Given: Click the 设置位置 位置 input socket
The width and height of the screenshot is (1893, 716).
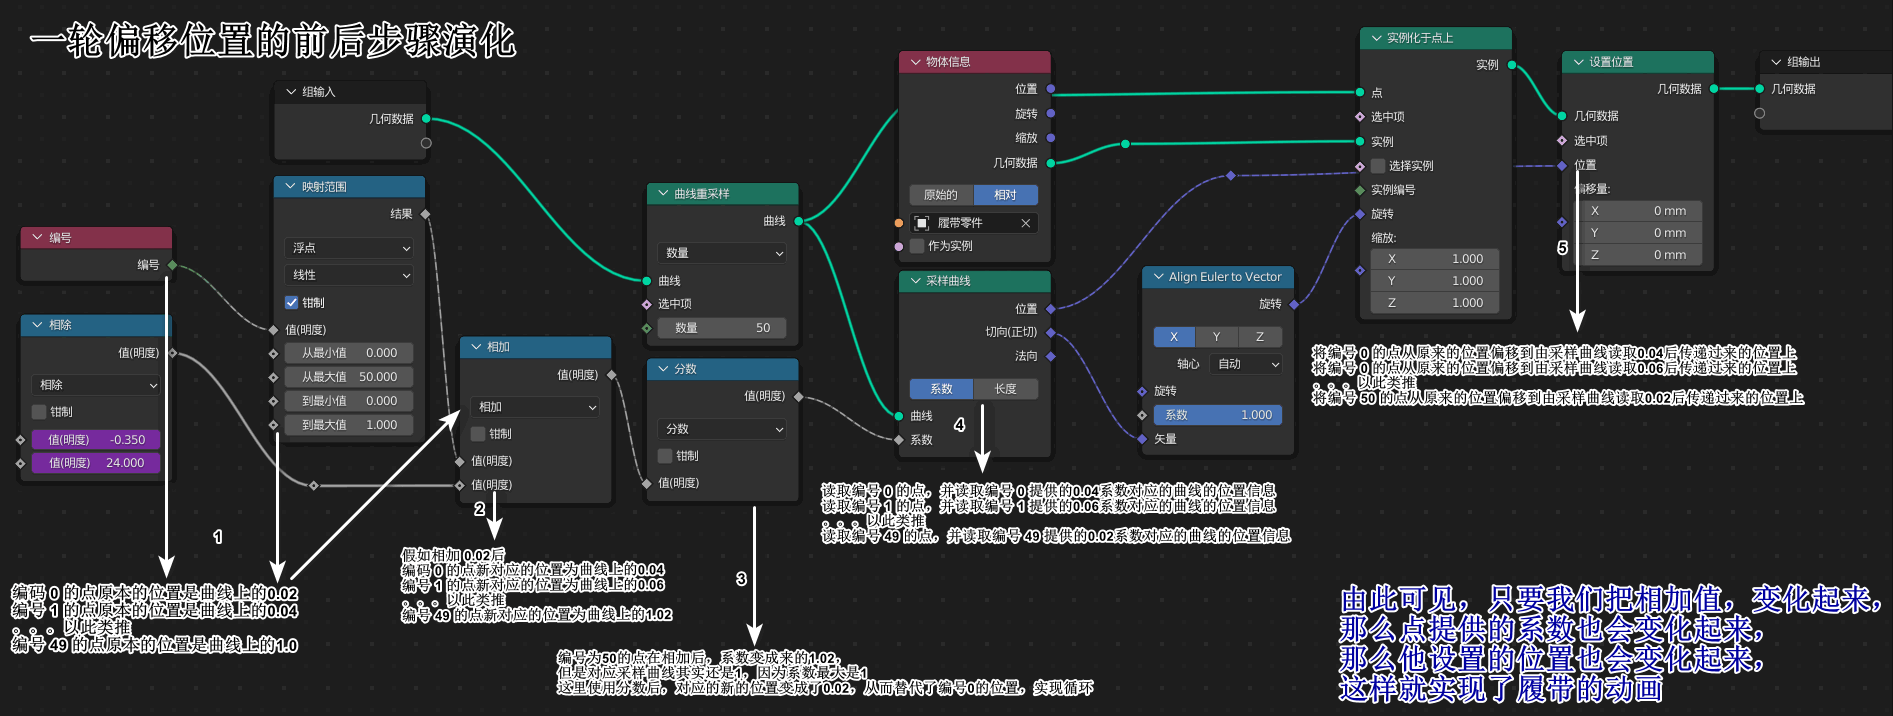Looking at the screenshot, I should 1562,165.
